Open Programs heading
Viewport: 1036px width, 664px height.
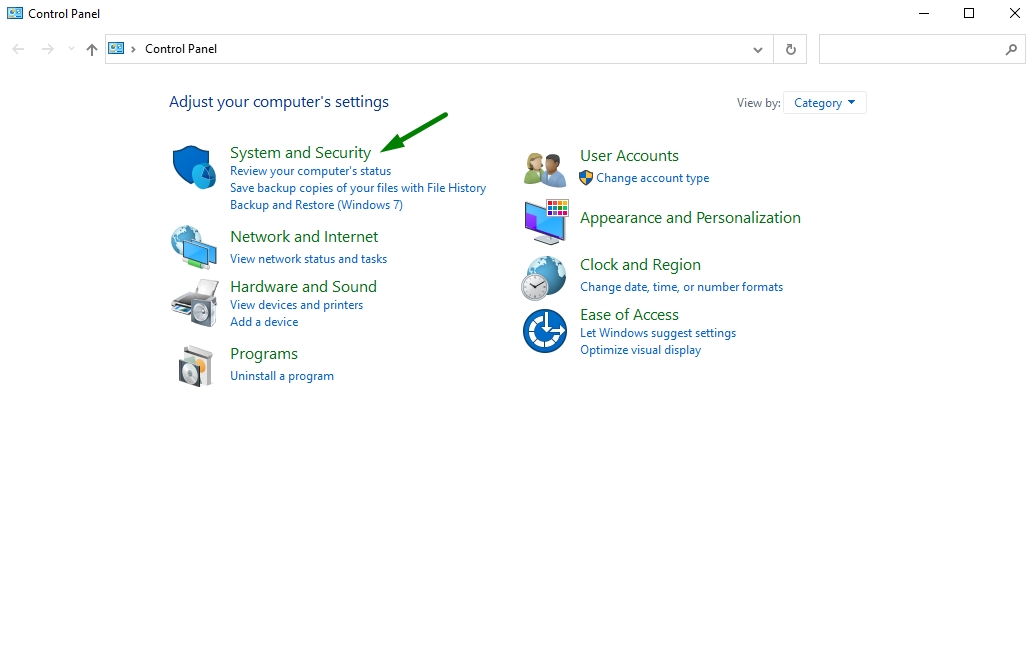click(x=264, y=354)
